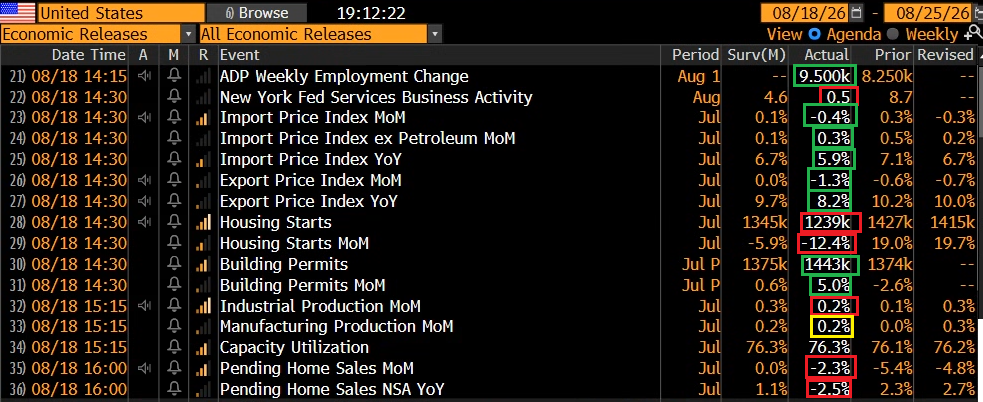Click the Event column header

click(x=239, y=55)
